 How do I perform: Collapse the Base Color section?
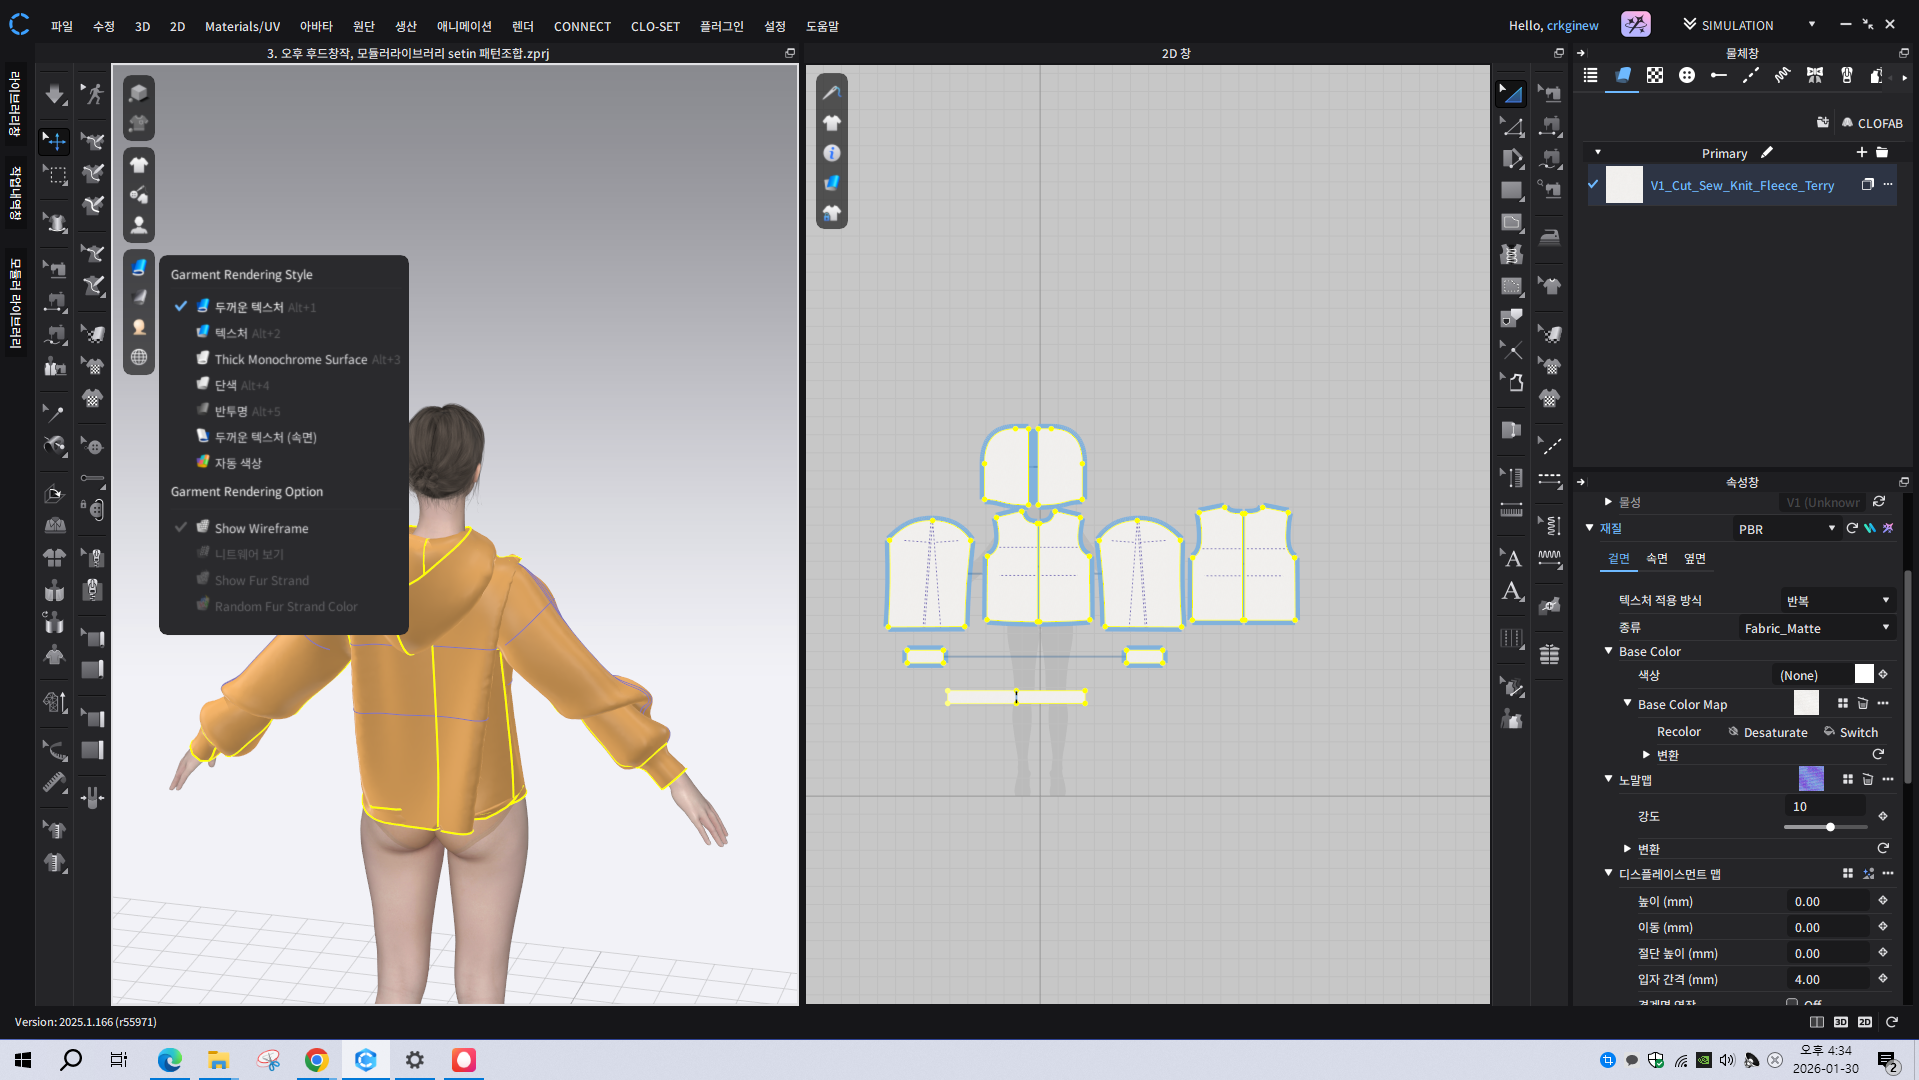1608,651
